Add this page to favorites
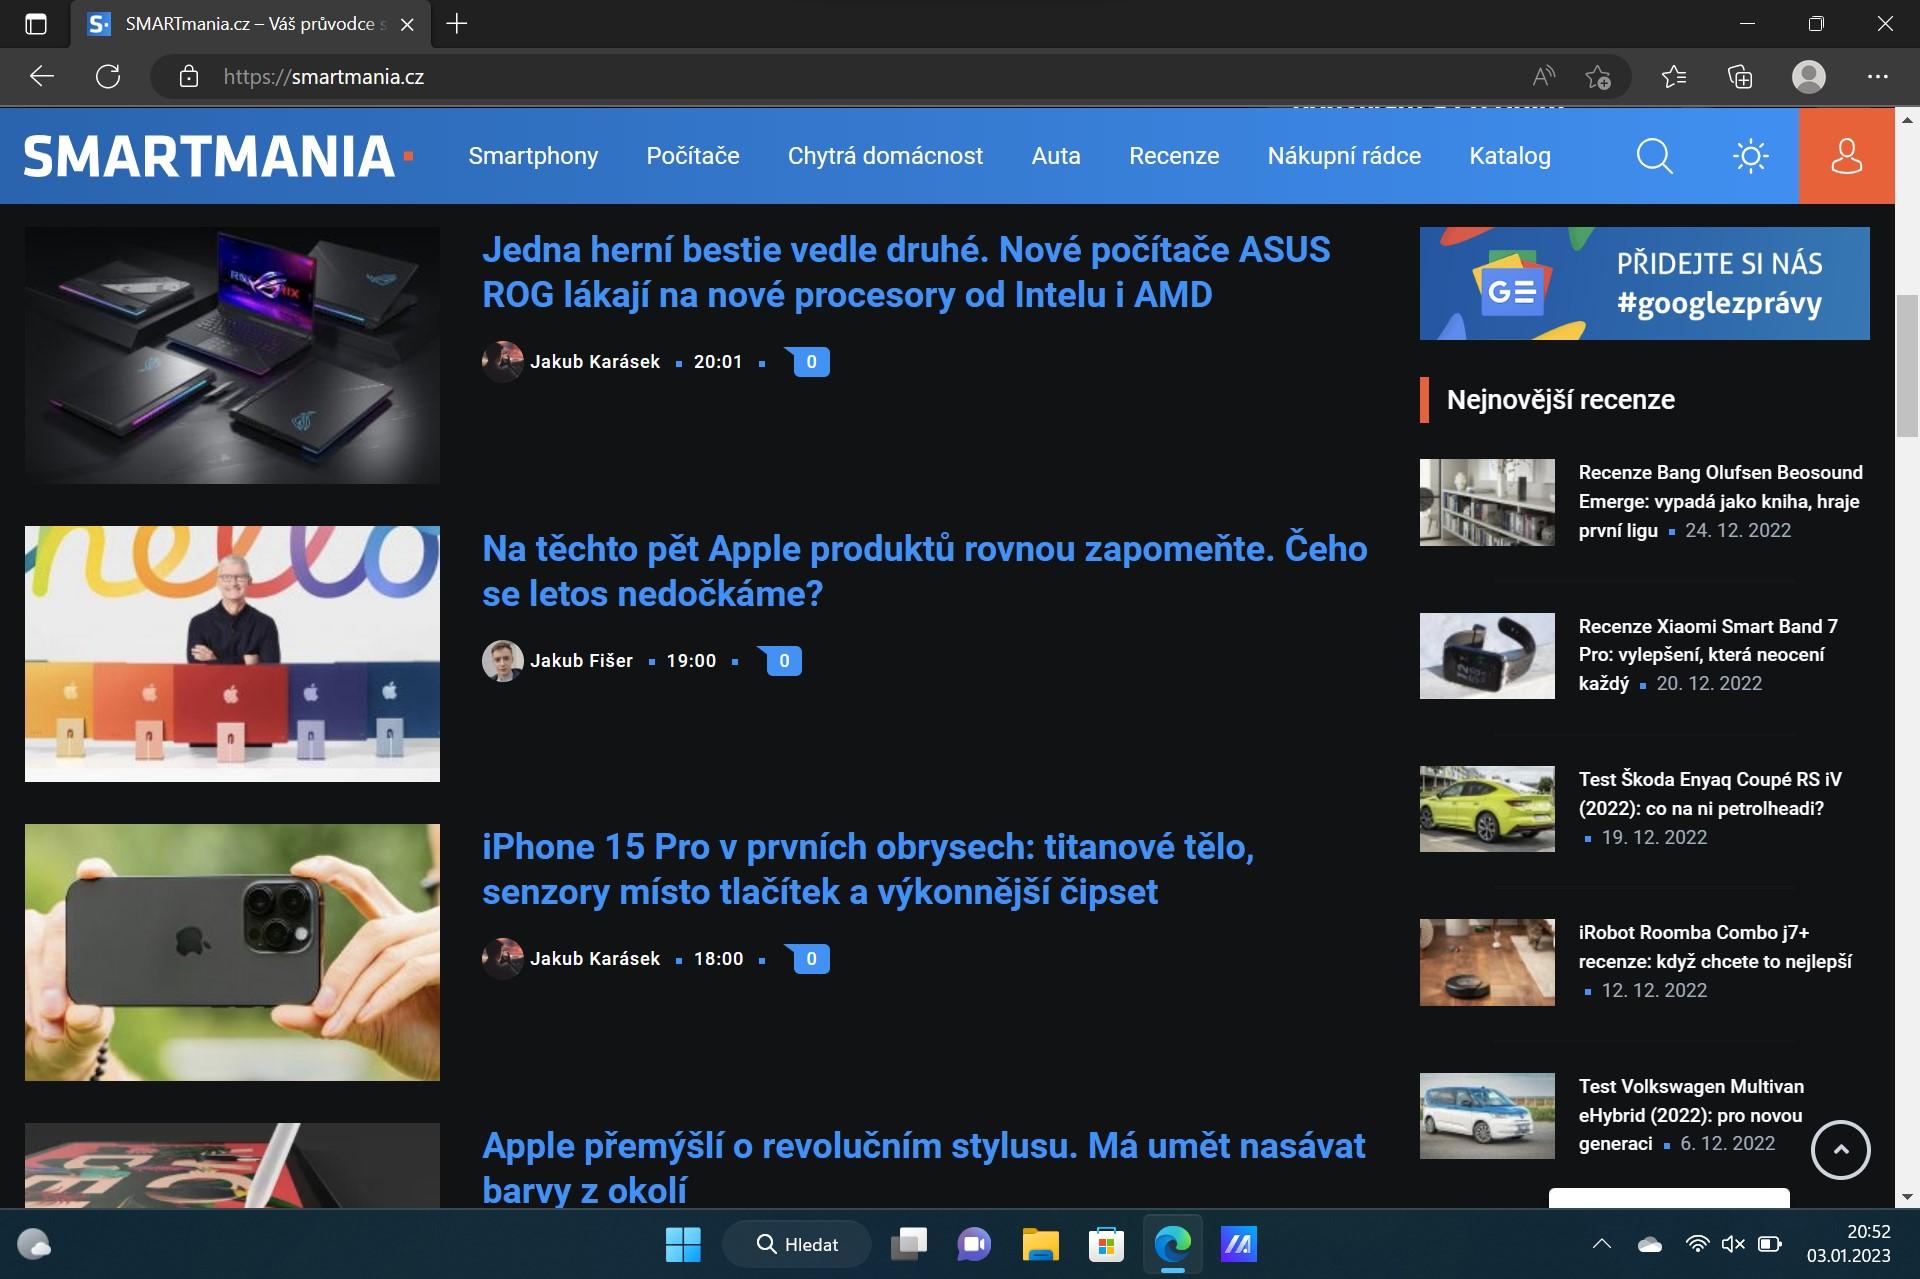Image resolution: width=1920 pixels, height=1279 pixels. tap(1598, 77)
